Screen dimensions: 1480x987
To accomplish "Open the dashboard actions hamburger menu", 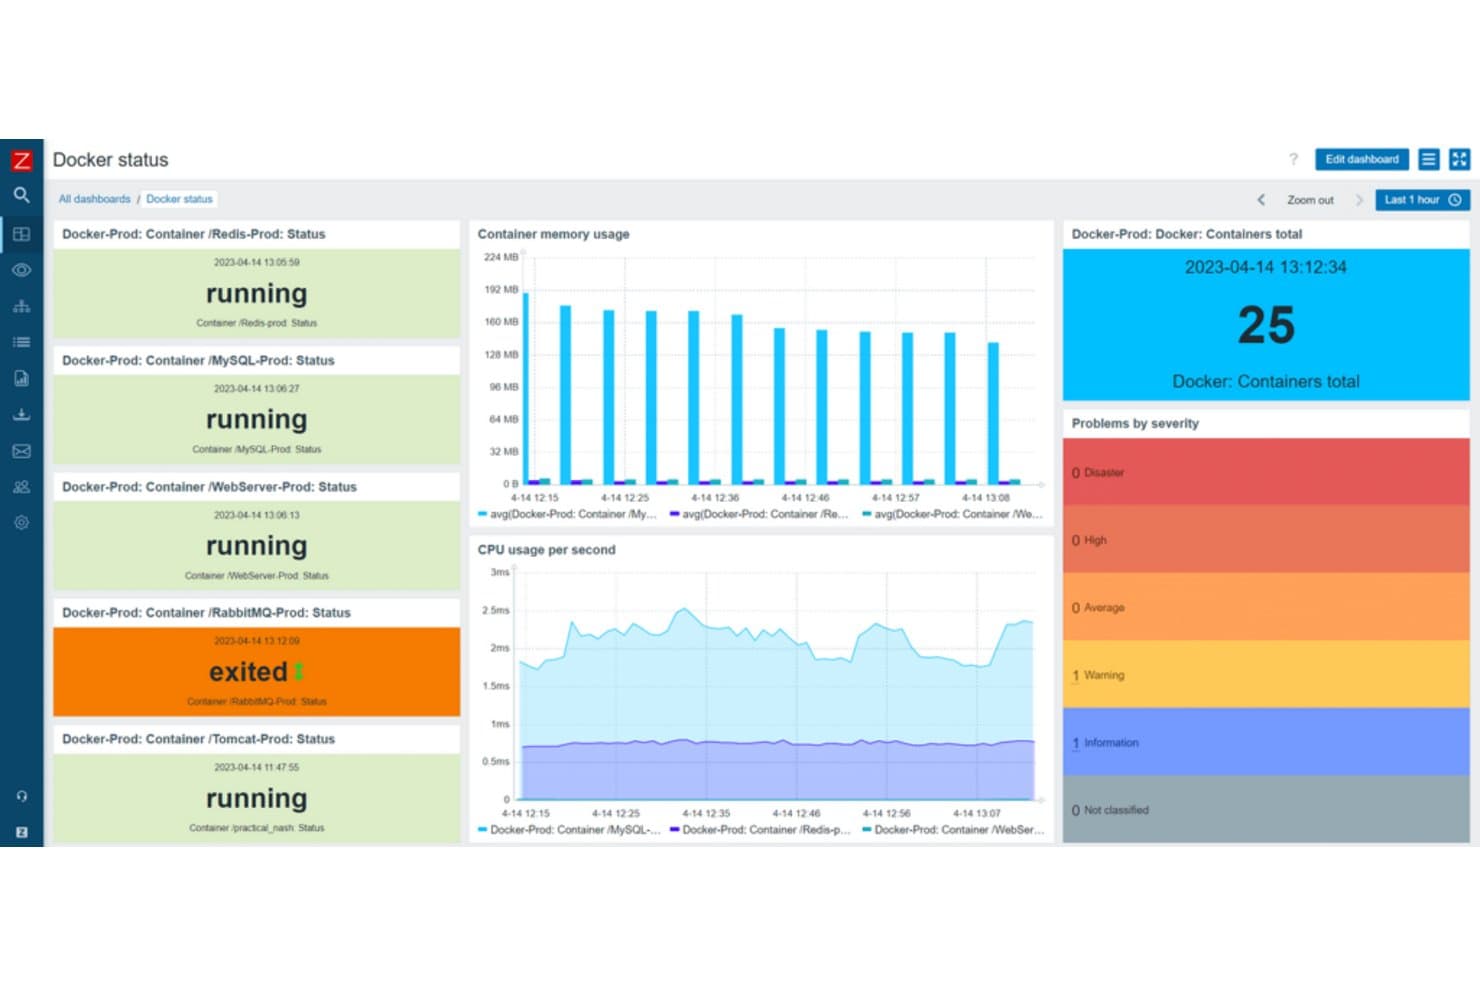I will 1429,159.
